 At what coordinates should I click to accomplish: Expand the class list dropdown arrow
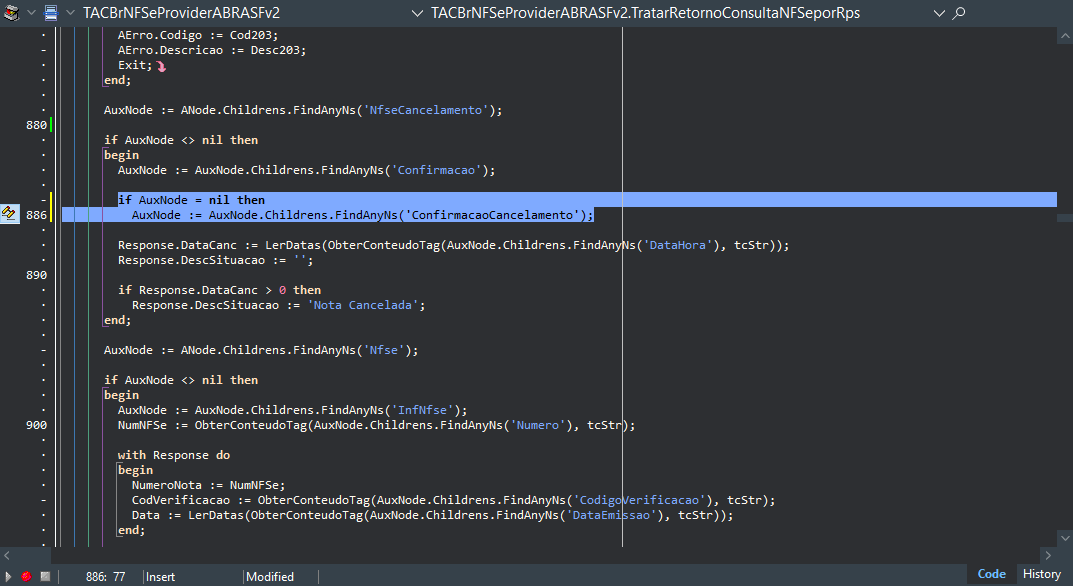417,13
